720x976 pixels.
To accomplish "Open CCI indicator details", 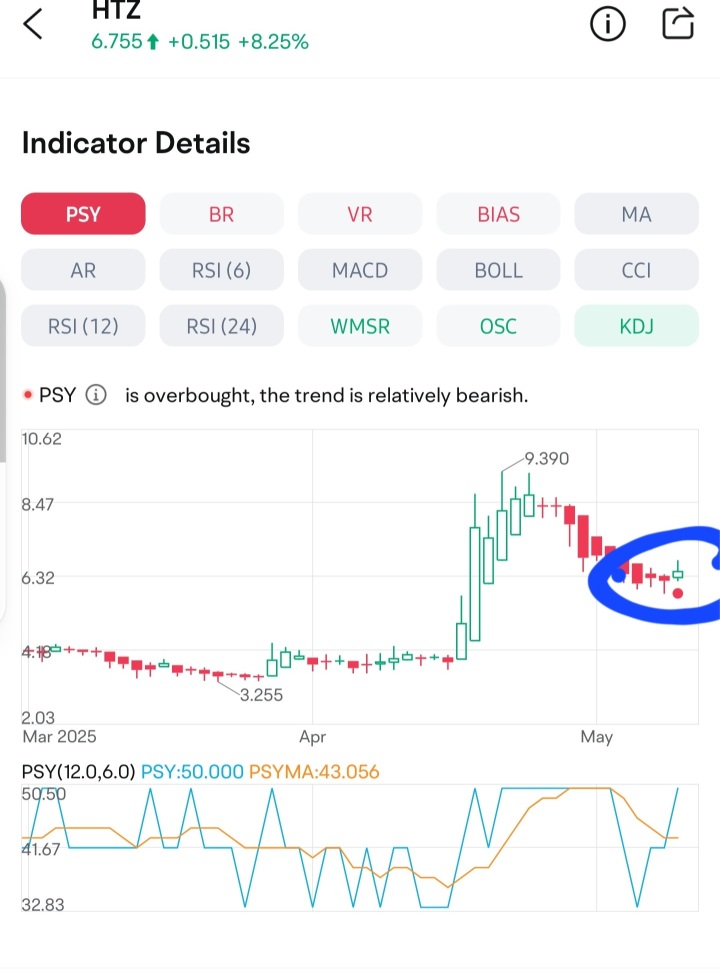I will click(637, 270).
